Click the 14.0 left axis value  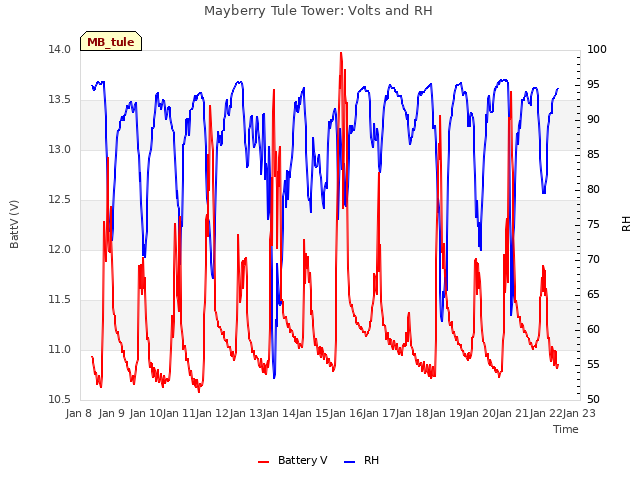(60, 49)
